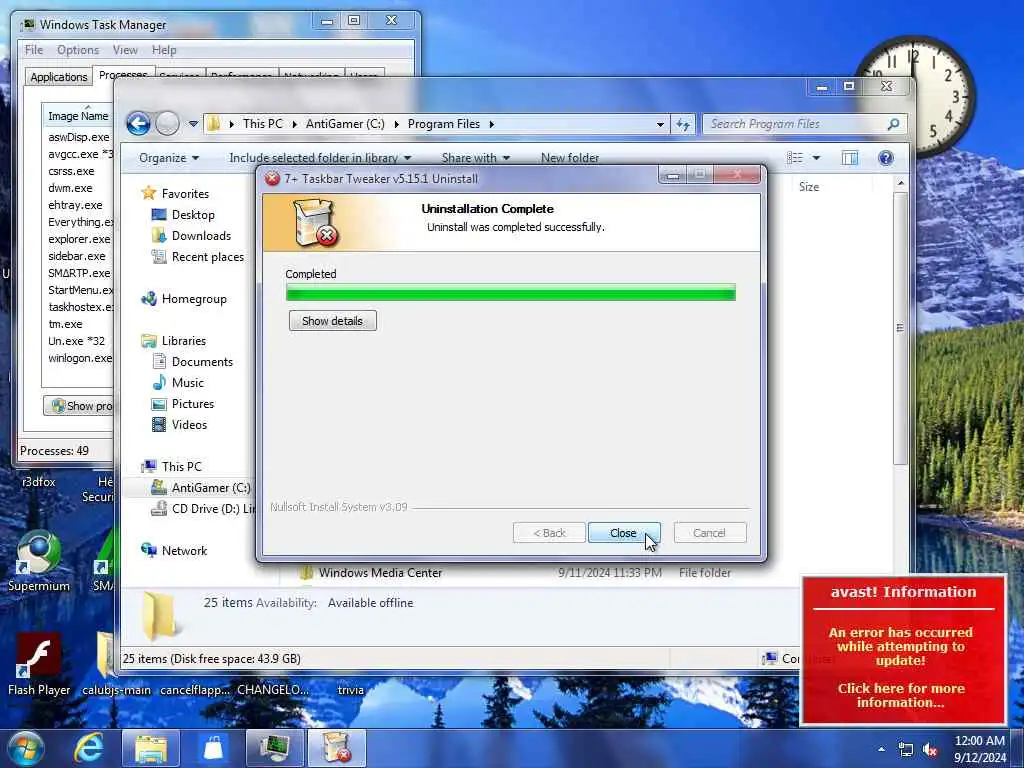The image size is (1024, 768).
Task: Select csrss.exe in process list
Action: pos(71,171)
